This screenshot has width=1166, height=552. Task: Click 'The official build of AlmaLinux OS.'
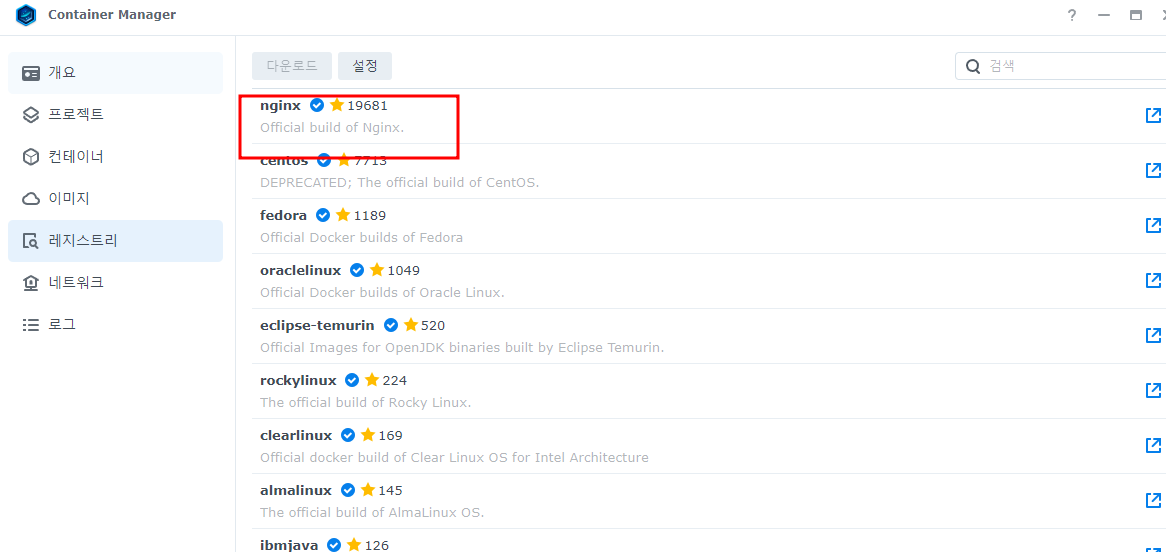(372, 513)
